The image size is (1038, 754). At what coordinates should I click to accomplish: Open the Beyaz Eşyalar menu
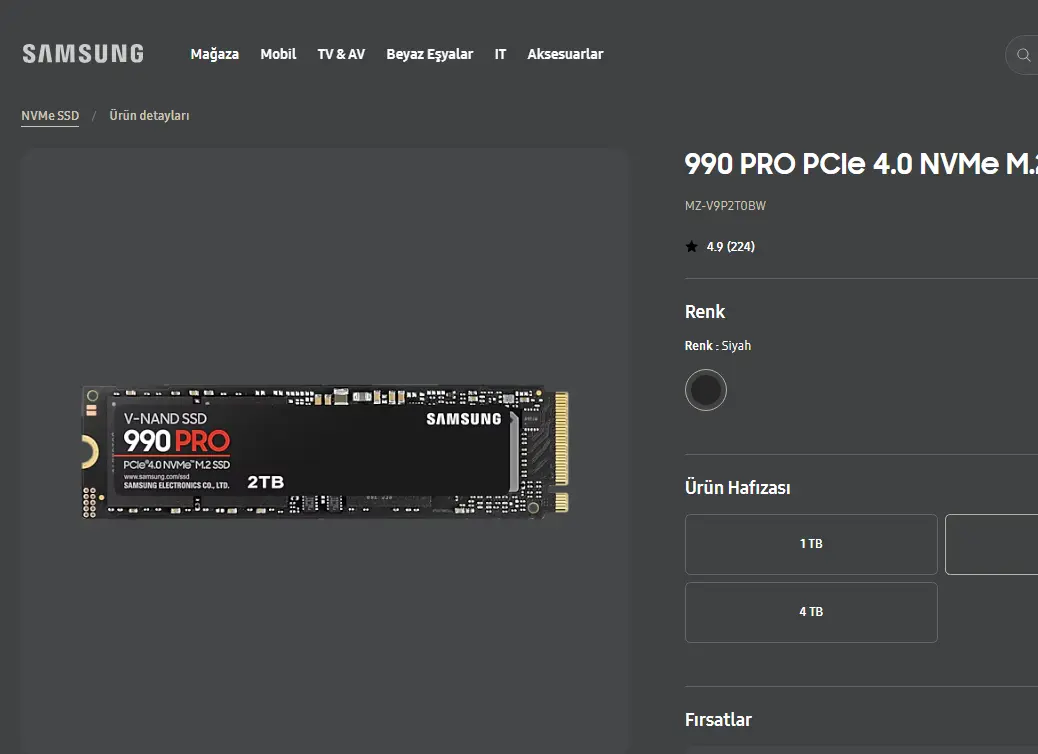[x=430, y=54]
